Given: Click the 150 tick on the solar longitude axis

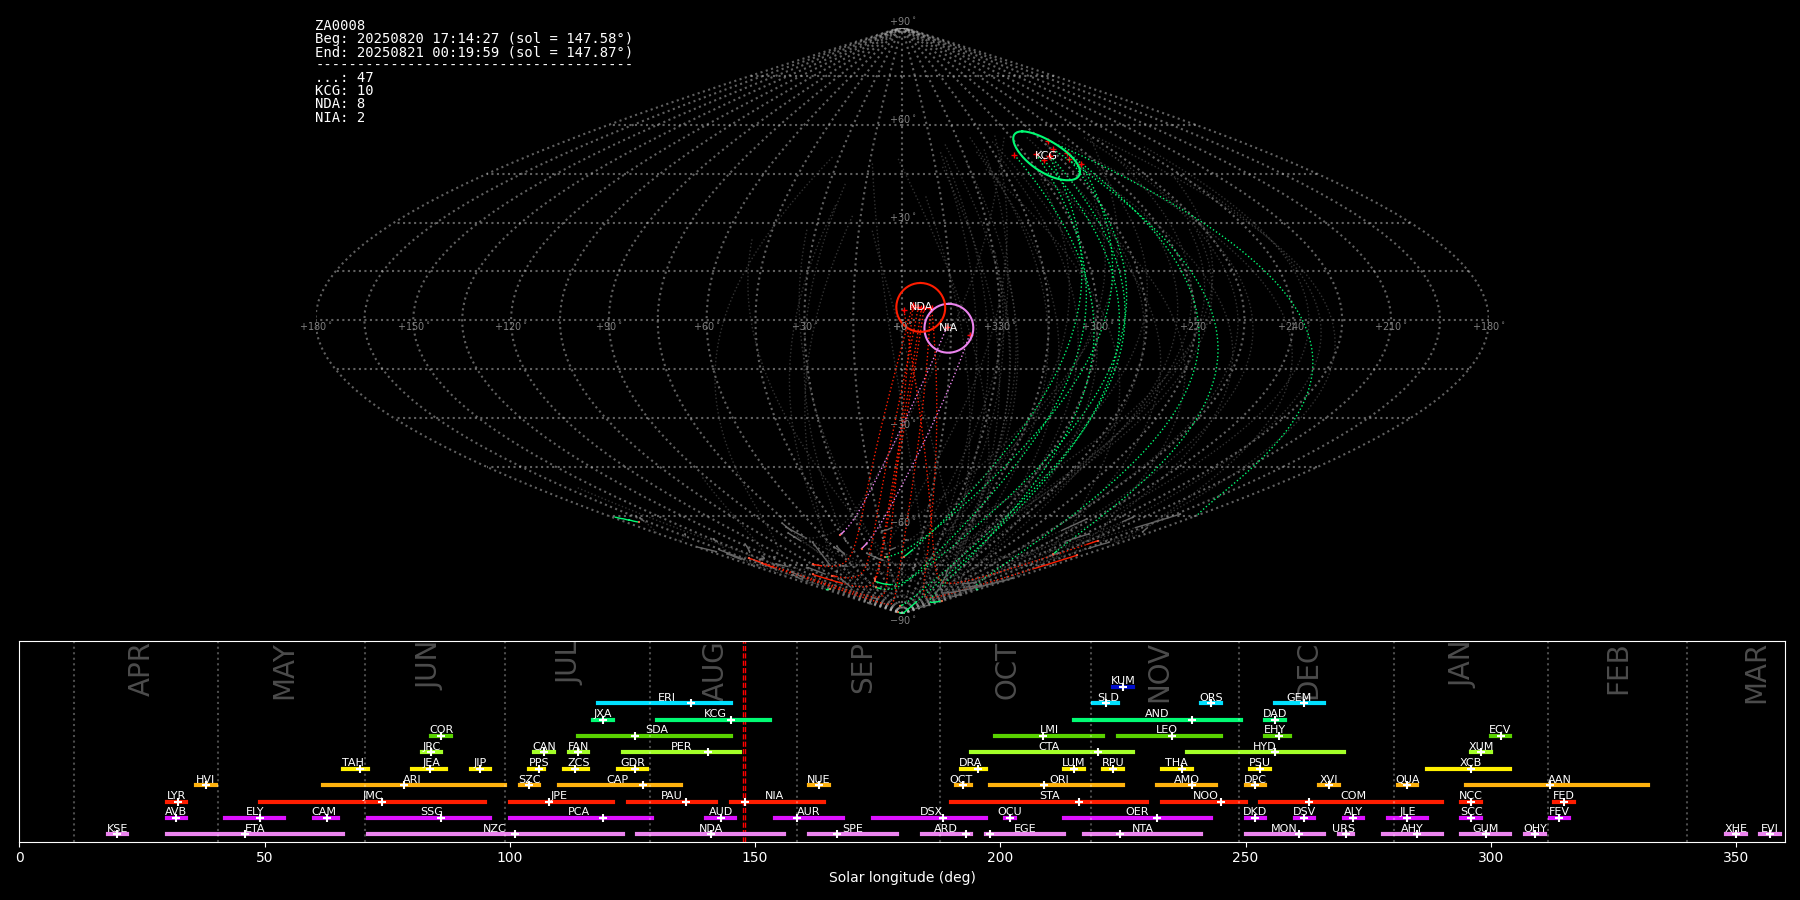Looking at the screenshot, I should click(755, 857).
